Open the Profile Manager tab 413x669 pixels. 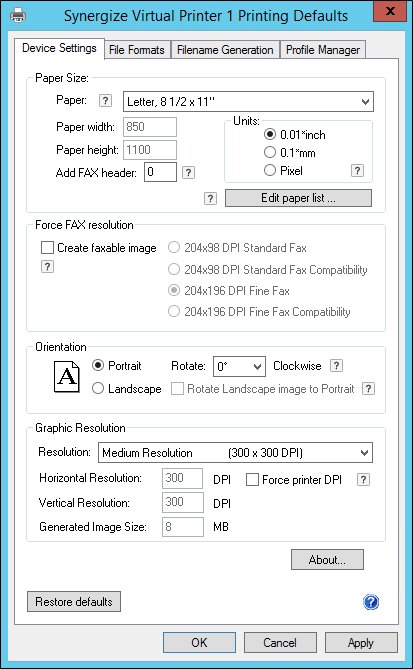pos(323,50)
